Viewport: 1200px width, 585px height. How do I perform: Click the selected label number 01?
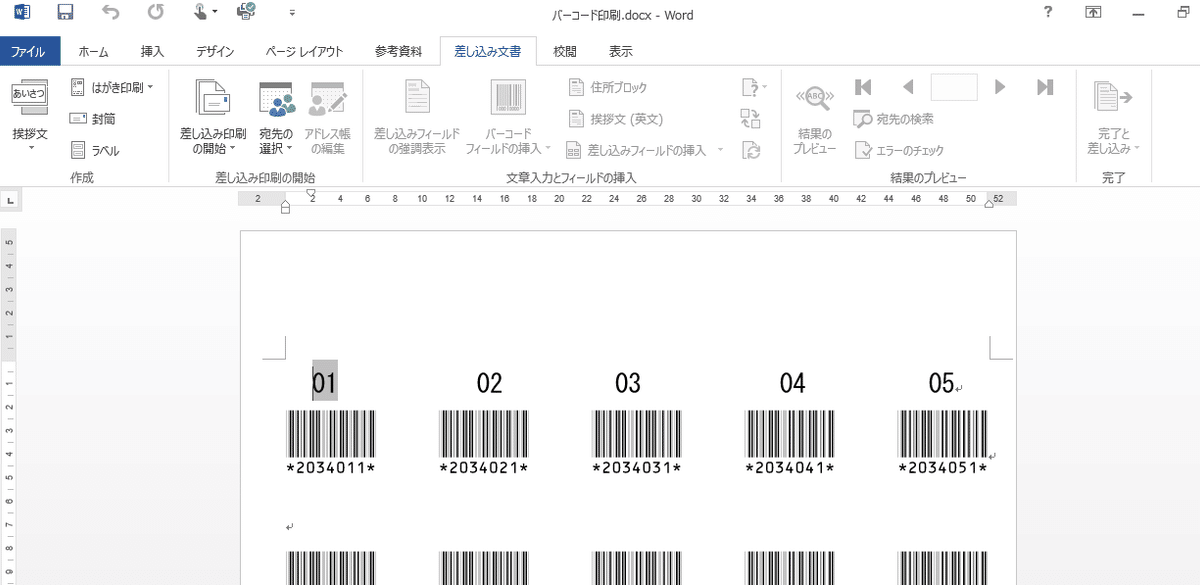(325, 383)
